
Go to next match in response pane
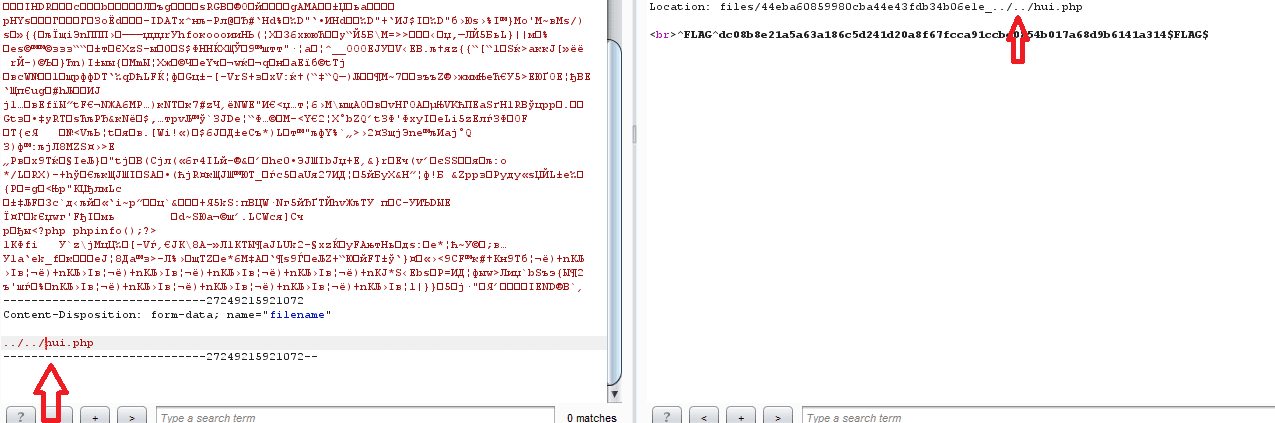[779, 415]
